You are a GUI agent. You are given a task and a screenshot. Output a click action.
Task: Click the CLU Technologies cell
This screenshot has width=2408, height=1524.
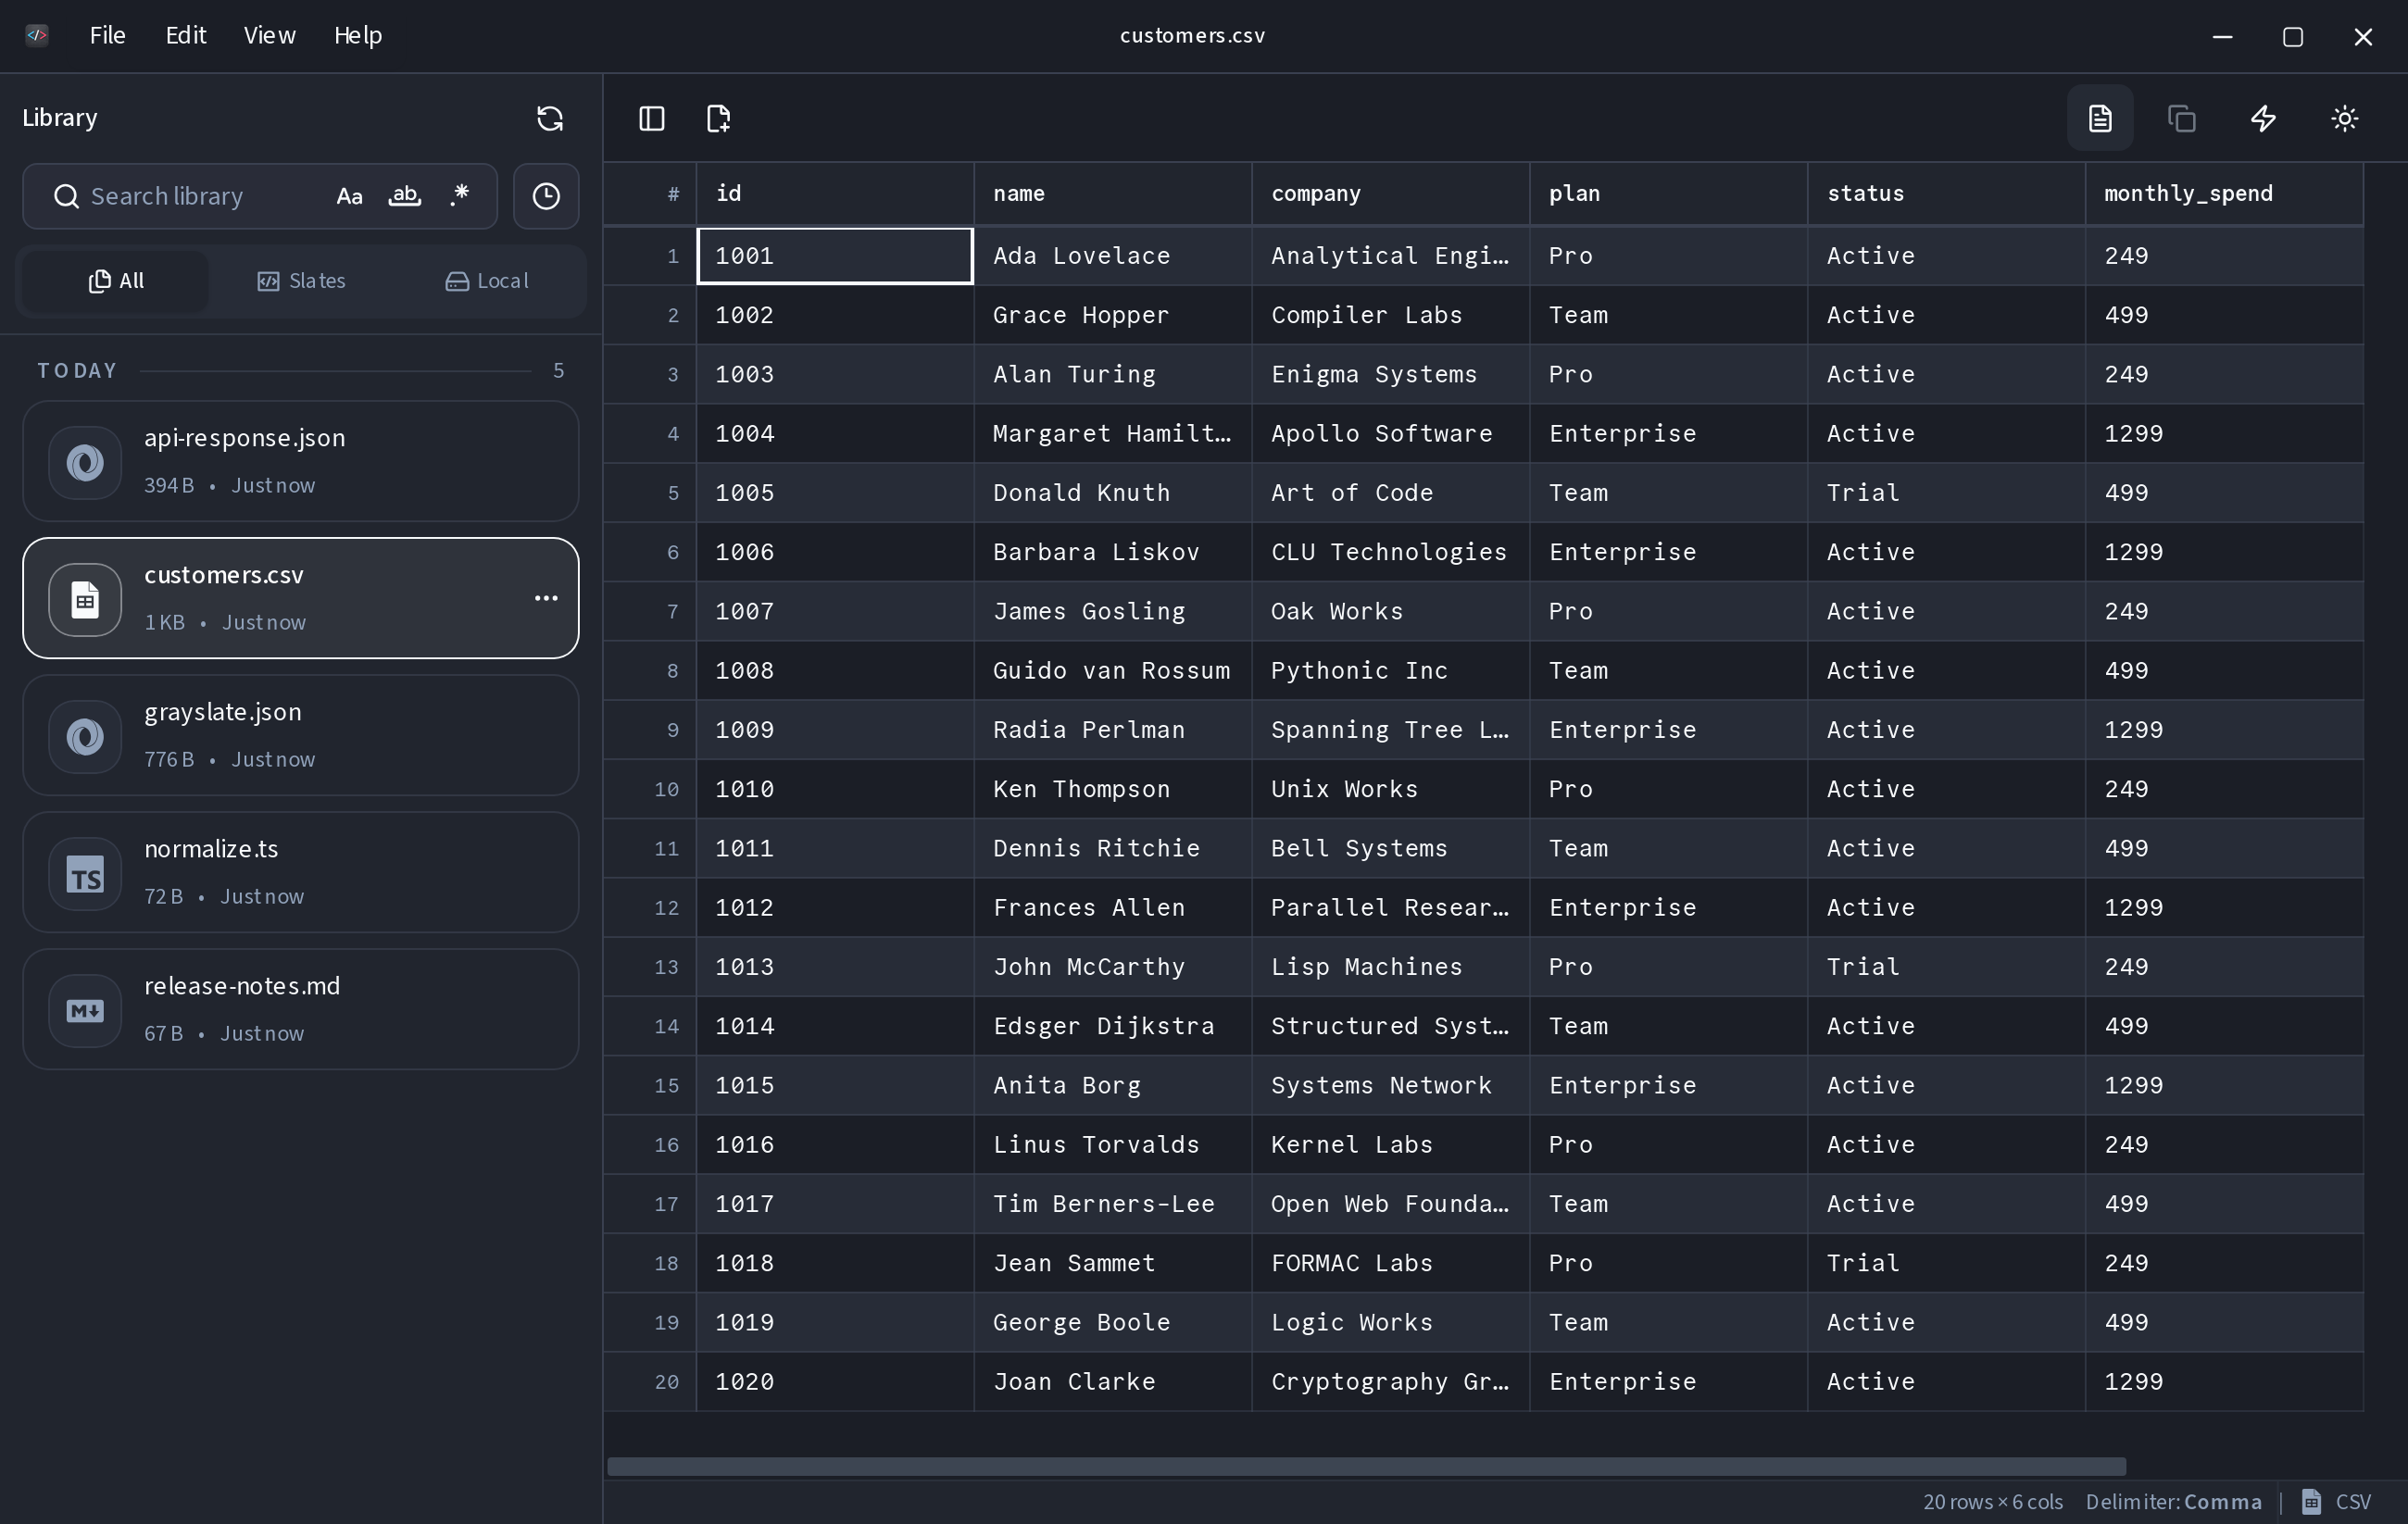point(1391,552)
